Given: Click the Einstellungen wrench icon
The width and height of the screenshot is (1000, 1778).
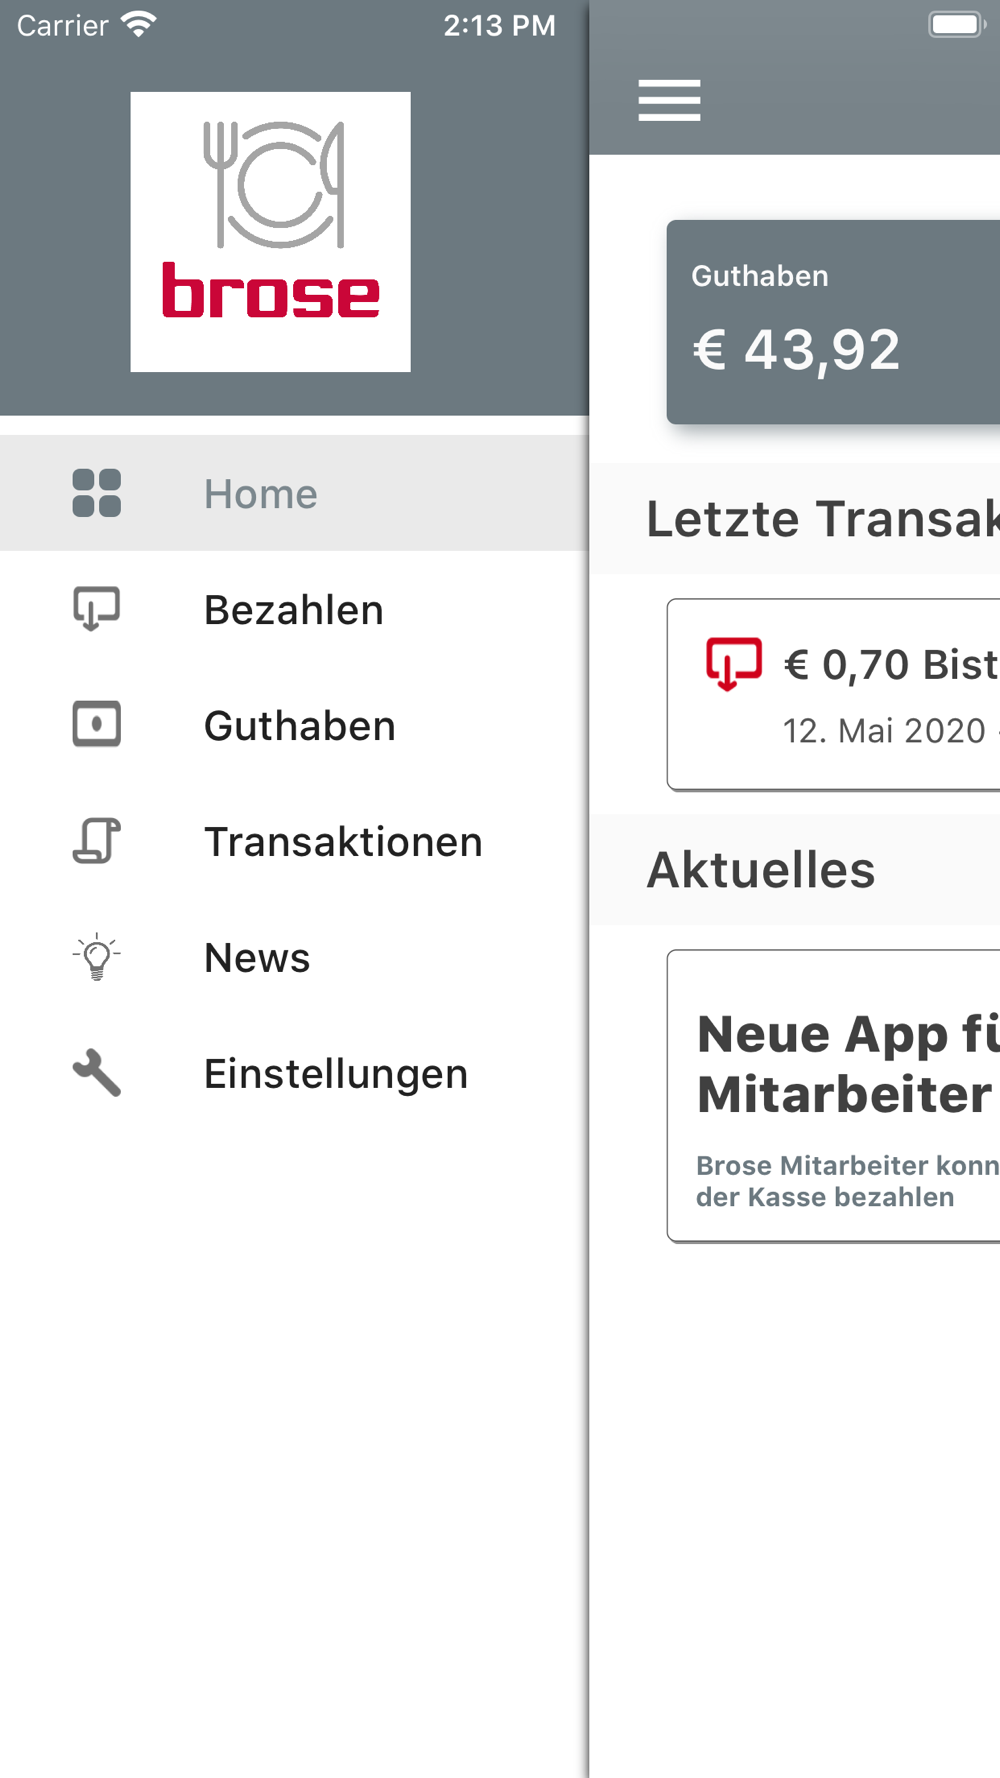Looking at the screenshot, I should (97, 1073).
